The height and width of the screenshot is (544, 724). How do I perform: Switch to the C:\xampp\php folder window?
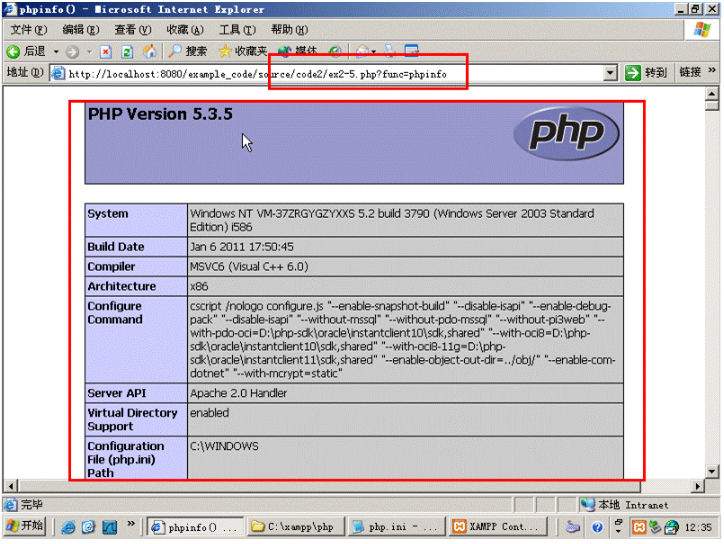(296, 526)
